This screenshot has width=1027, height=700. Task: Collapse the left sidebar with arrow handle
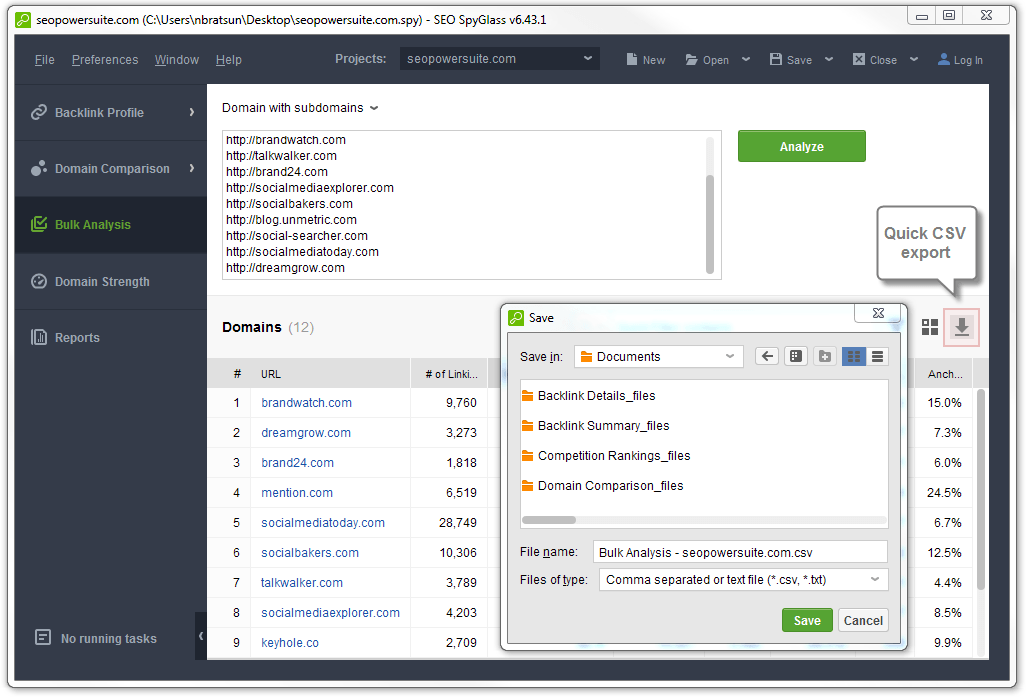tap(200, 636)
